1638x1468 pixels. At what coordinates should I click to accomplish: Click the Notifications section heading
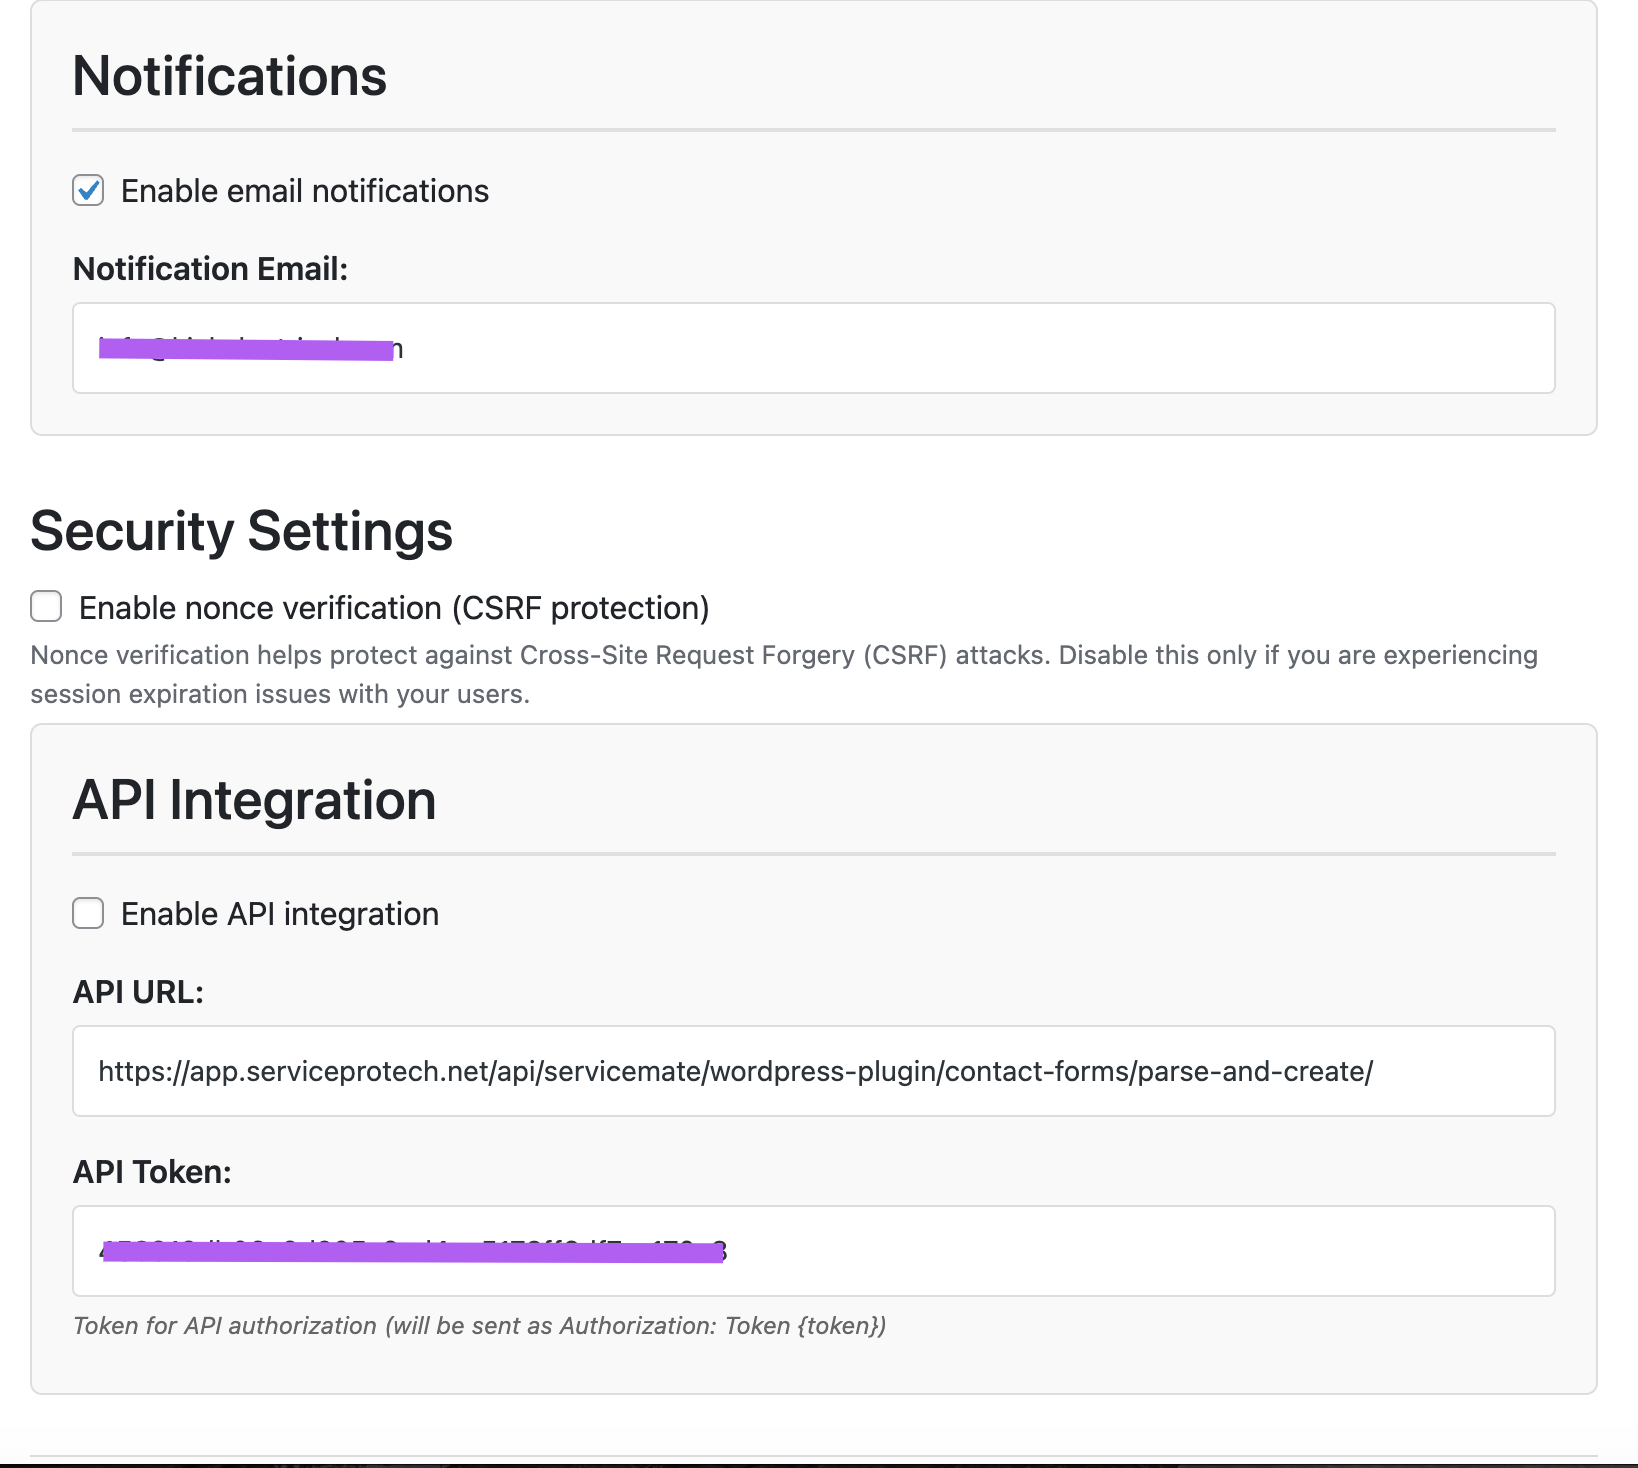[x=229, y=76]
